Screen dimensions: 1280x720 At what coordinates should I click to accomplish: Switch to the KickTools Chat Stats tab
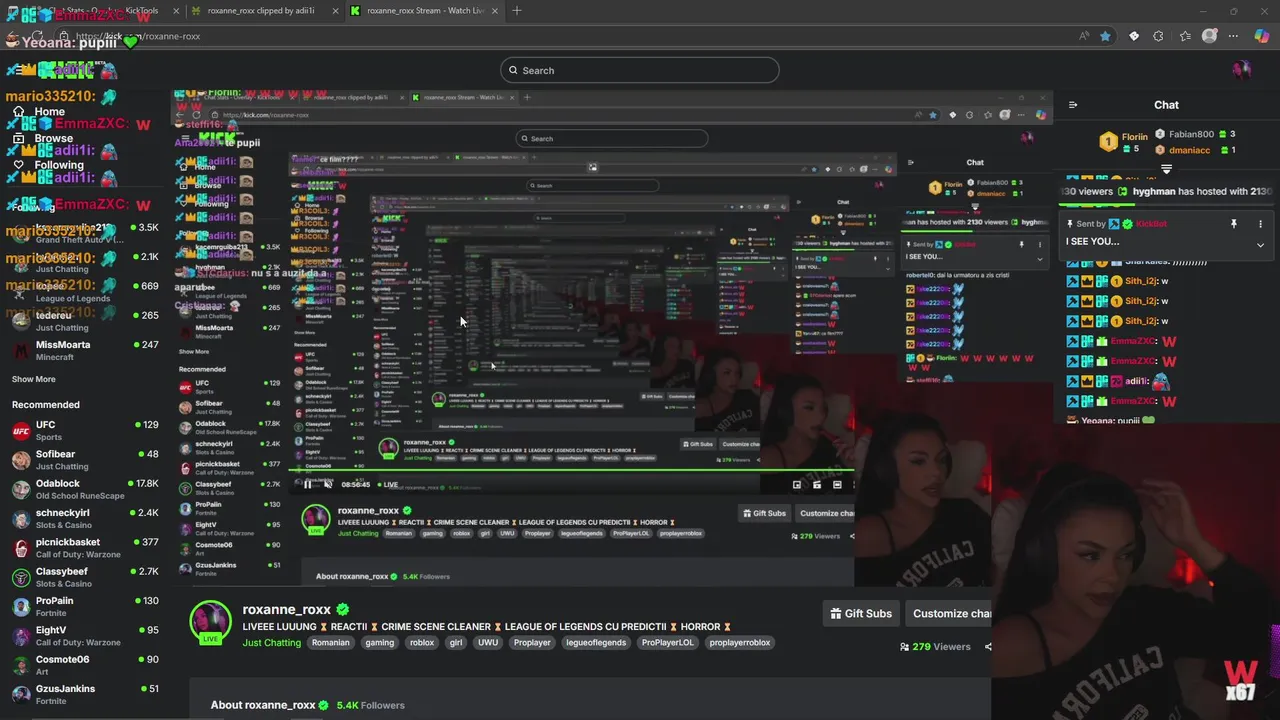click(x=95, y=11)
